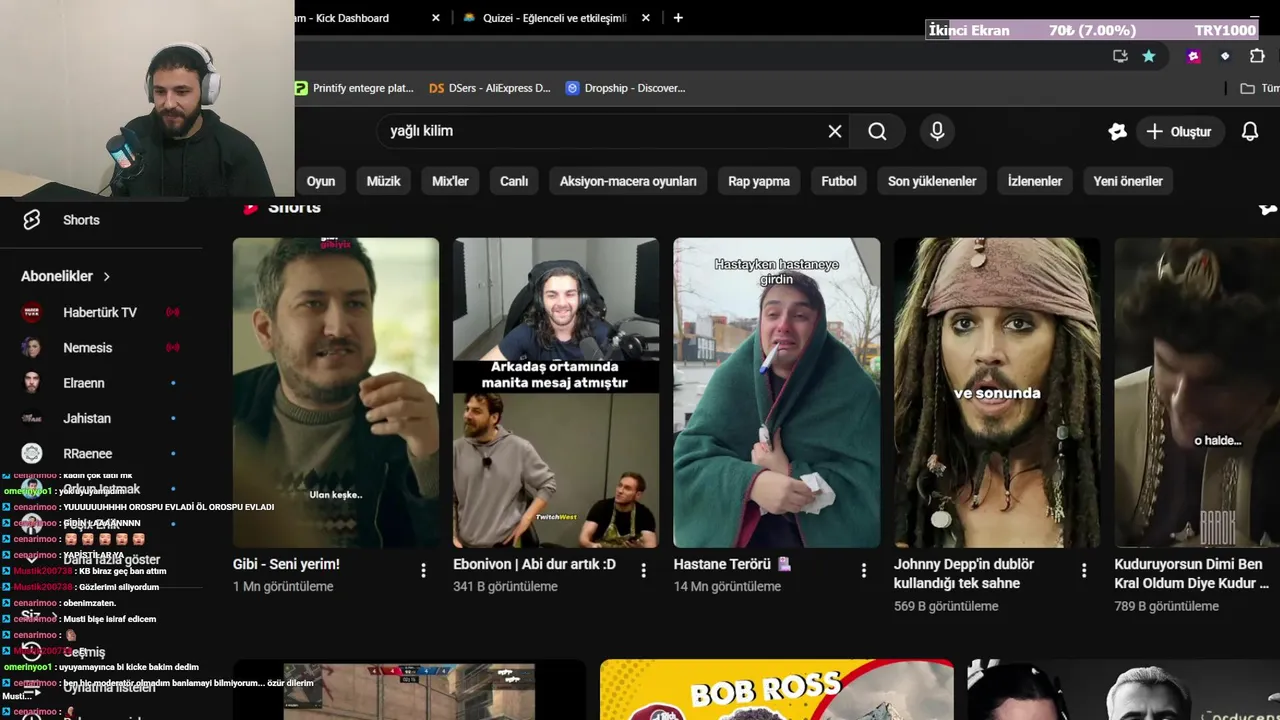
Task: Open Printify entegre plat... bookmark
Action: pyautogui.click(x=354, y=88)
